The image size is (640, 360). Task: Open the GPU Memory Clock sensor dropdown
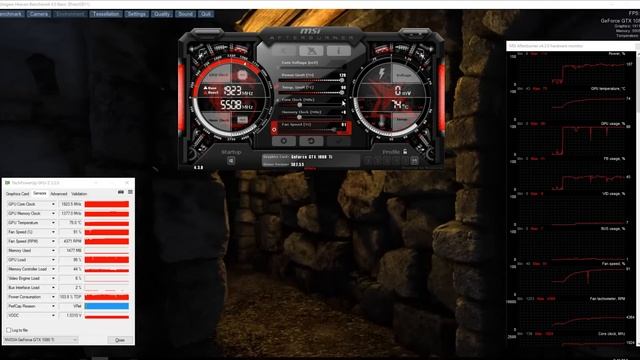(x=53, y=213)
